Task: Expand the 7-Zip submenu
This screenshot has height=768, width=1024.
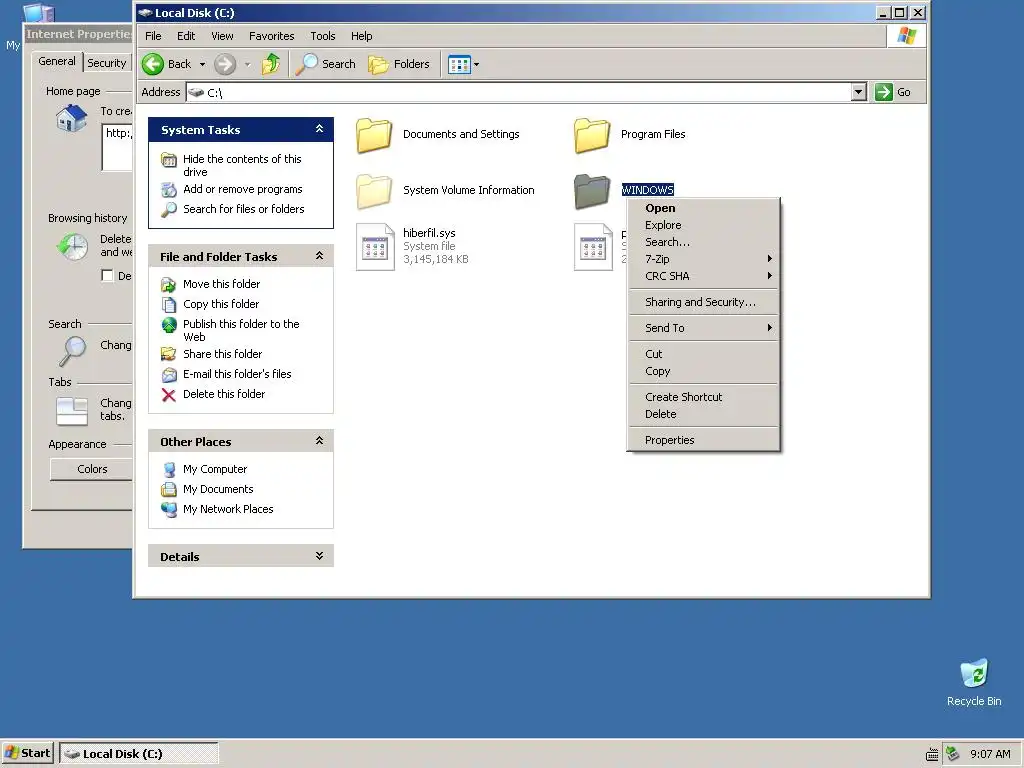Action: (x=703, y=259)
